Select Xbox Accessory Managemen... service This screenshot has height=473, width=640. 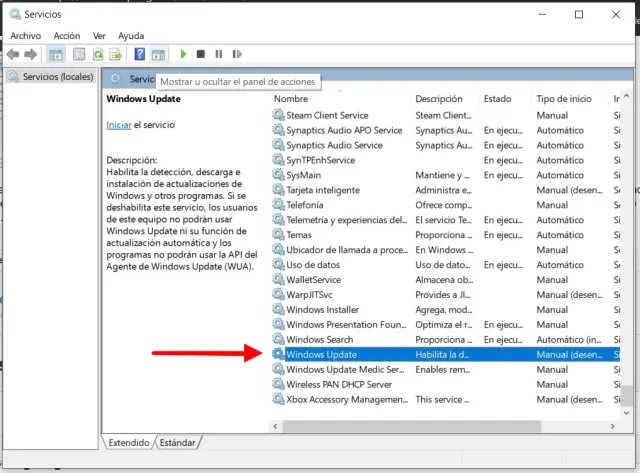[446, 399]
